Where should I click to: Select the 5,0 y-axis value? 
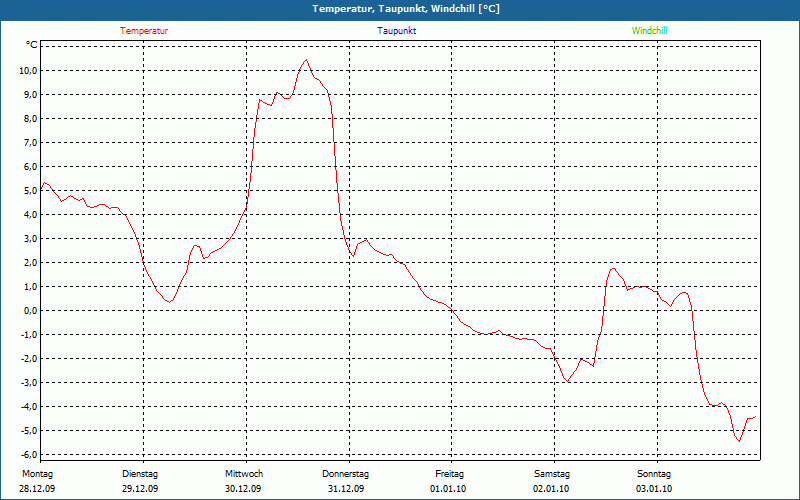(30, 190)
